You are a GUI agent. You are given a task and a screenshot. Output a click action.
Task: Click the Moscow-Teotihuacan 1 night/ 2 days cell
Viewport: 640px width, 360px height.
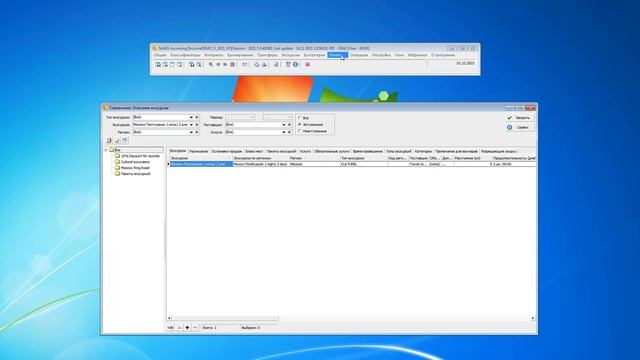pyautogui.click(x=260, y=164)
